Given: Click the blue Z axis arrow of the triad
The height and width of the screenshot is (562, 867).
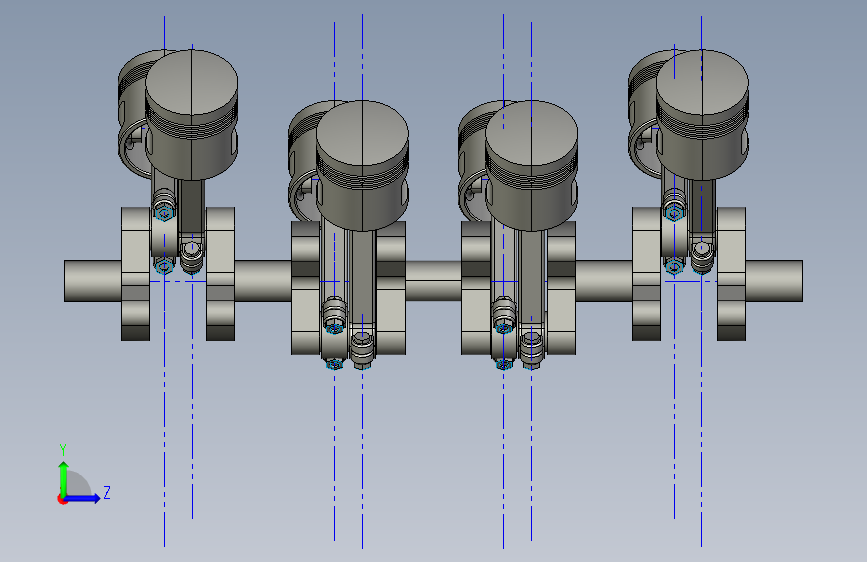Looking at the screenshot, I should coord(83,498).
